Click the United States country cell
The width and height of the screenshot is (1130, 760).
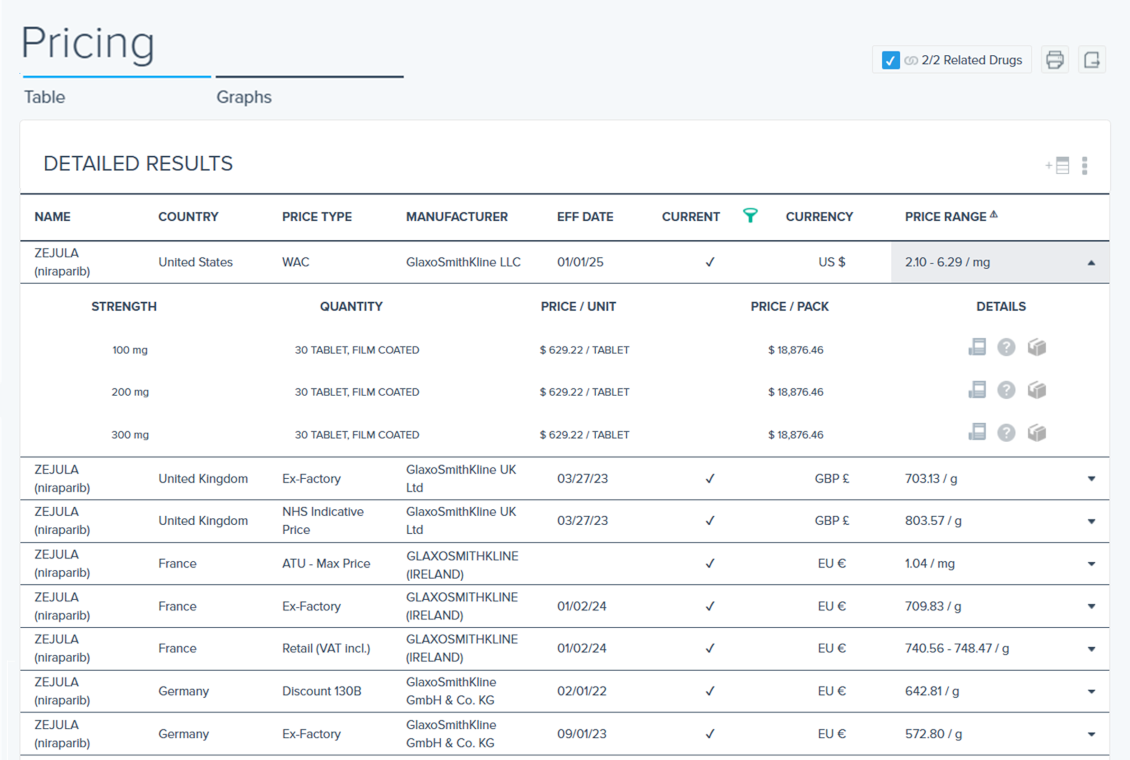[195, 262]
